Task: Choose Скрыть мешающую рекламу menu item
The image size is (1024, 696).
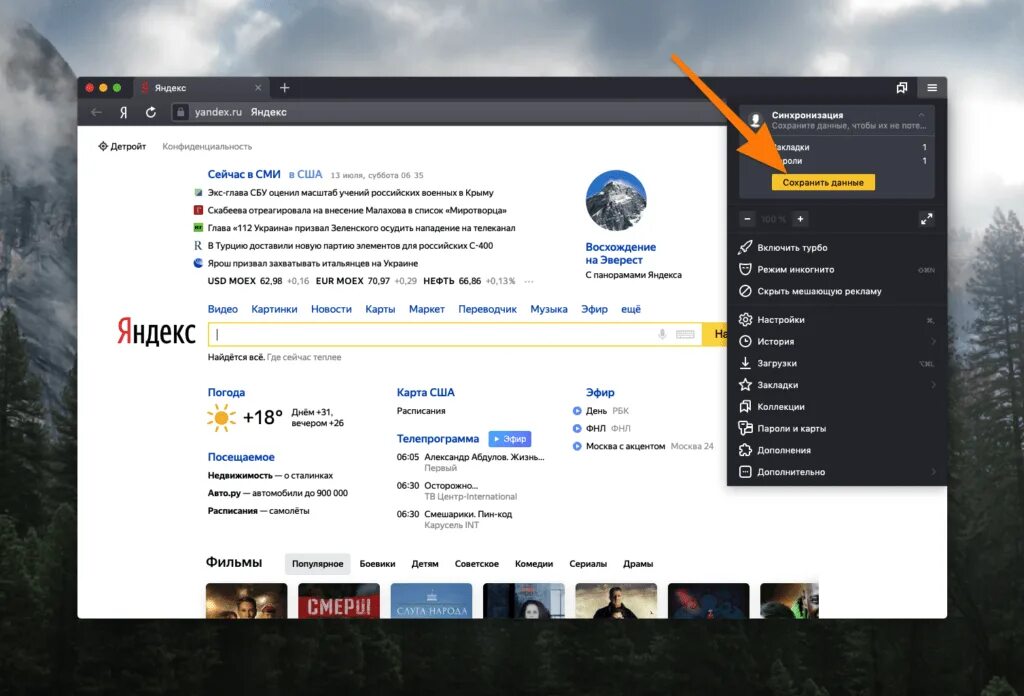Action: (x=837, y=291)
